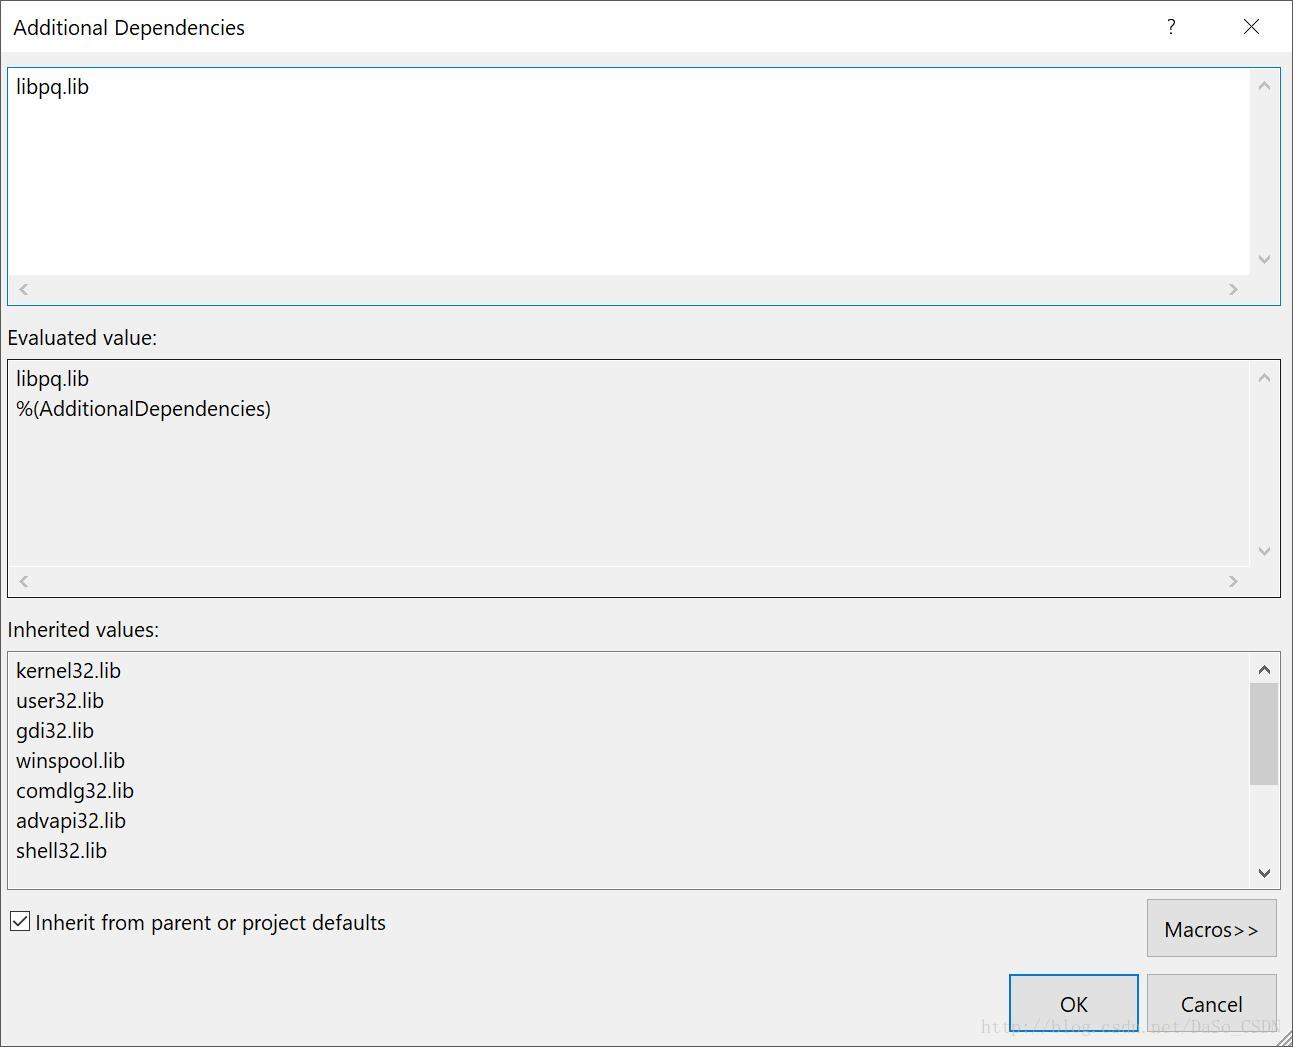Click down arrow of Inherited values scrollbar

click(x=1264, y=873)
